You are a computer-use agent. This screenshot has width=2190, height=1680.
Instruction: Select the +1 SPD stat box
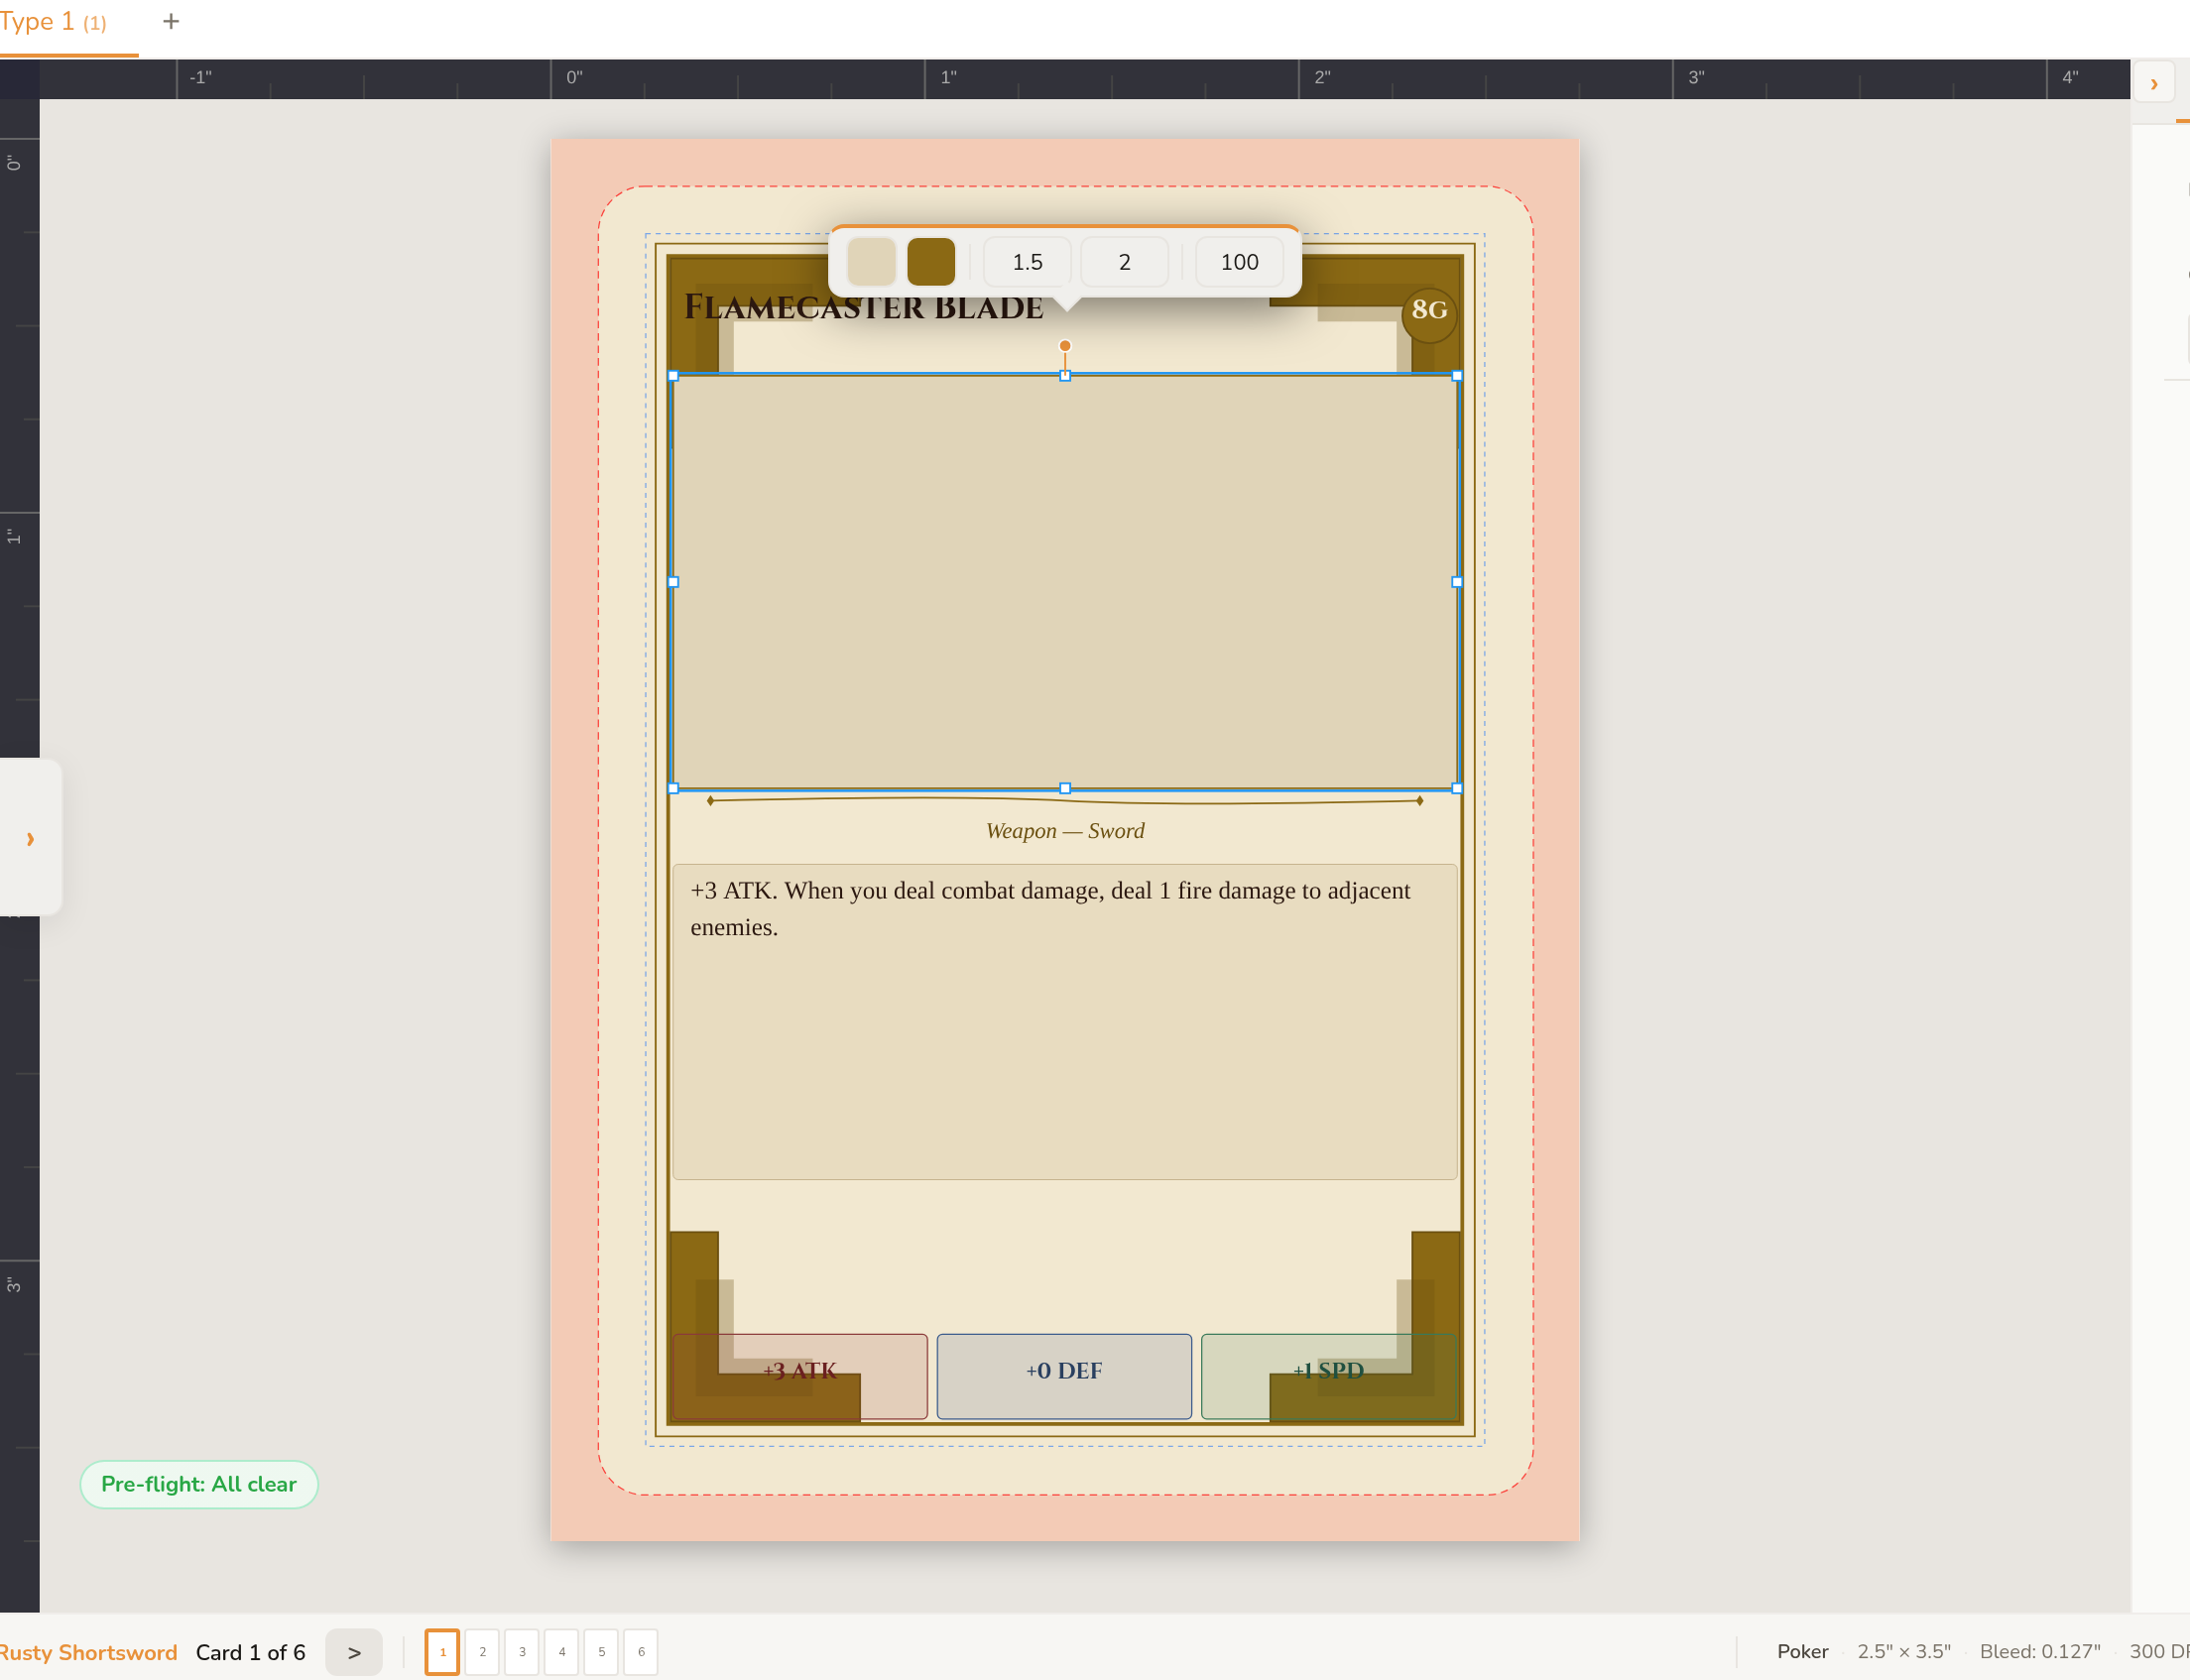(x=1329, y=1376)
